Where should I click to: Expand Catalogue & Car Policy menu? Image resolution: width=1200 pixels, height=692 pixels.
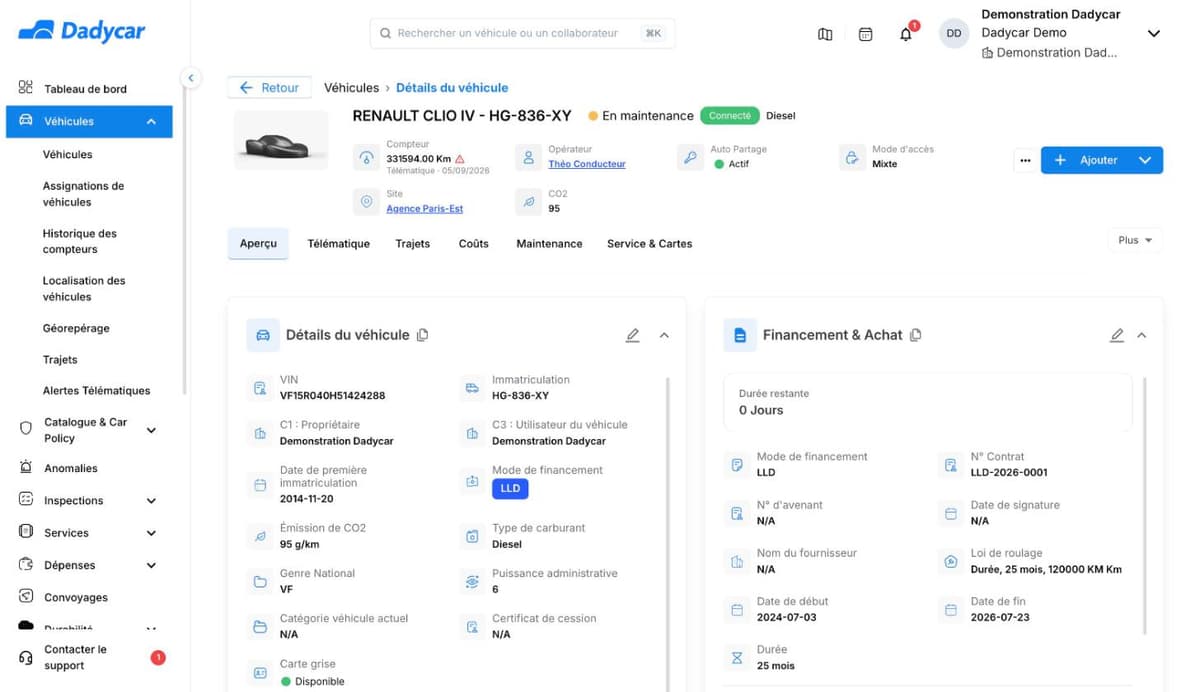pyautogui.click(x=151, y=430)
